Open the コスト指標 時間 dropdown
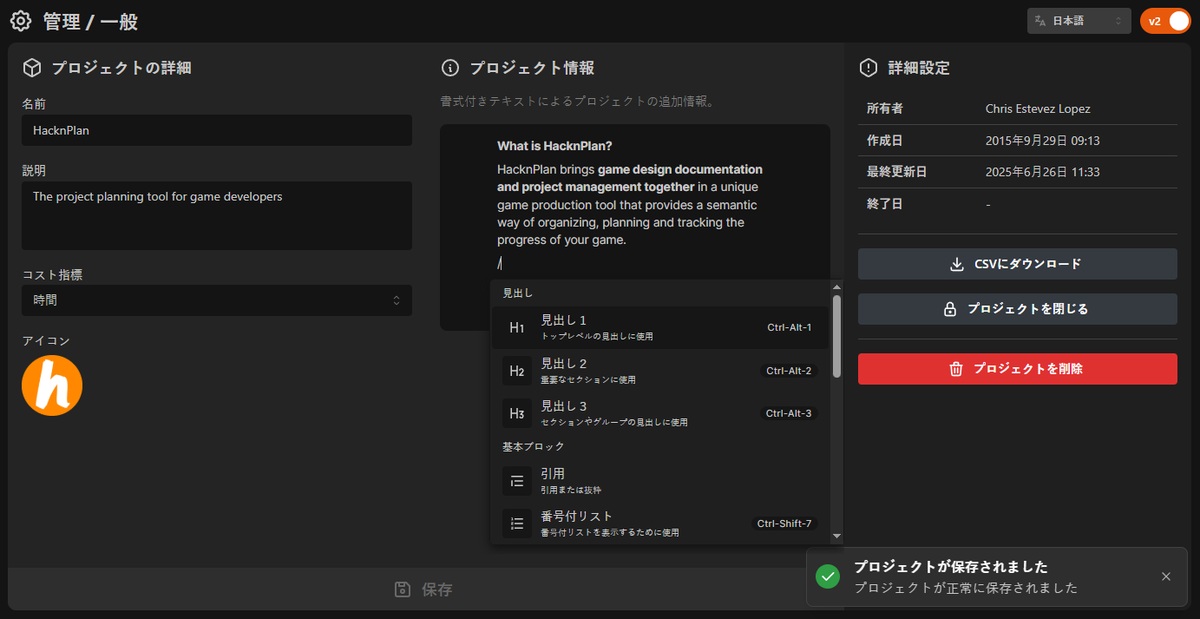Screen dimensions: 1200x619 coord(217,300)
